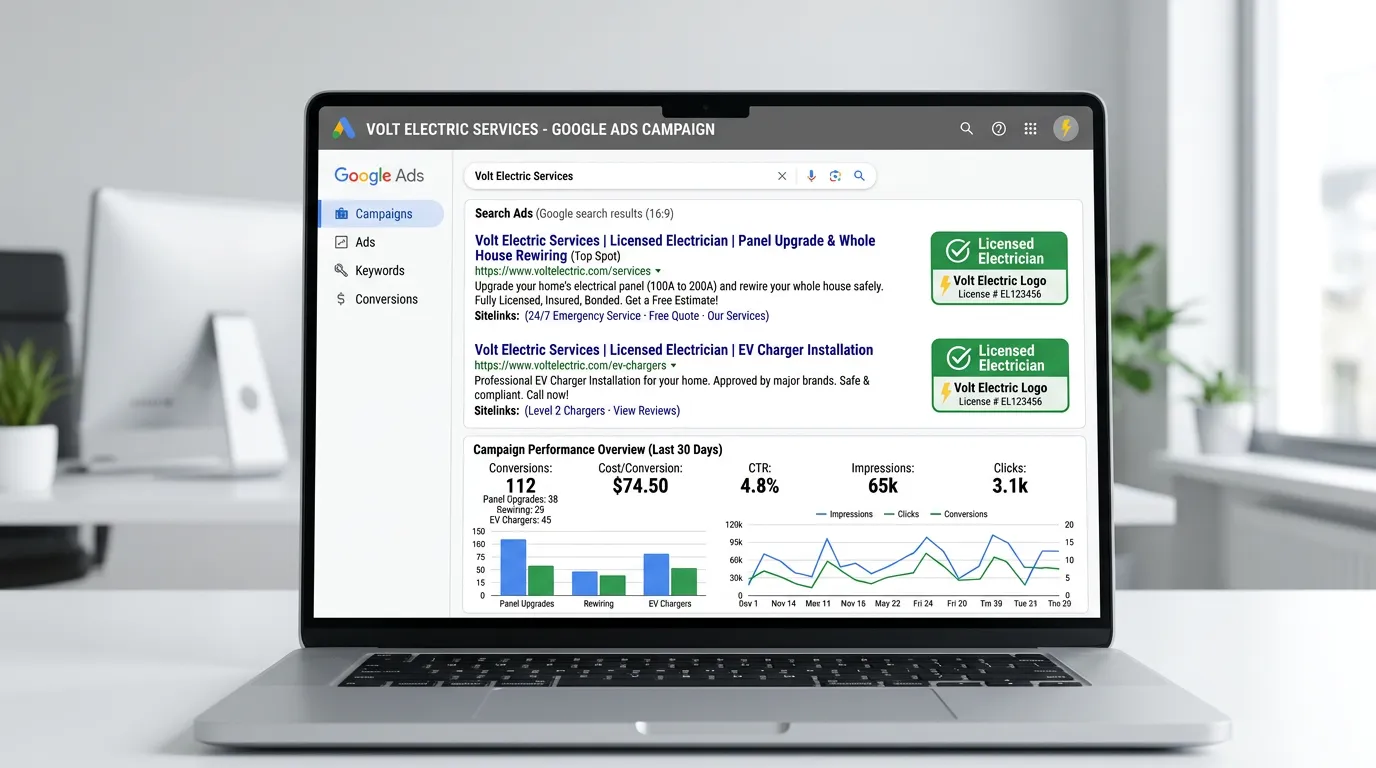Follow the Free Quote sitelink

pos(674,316)
